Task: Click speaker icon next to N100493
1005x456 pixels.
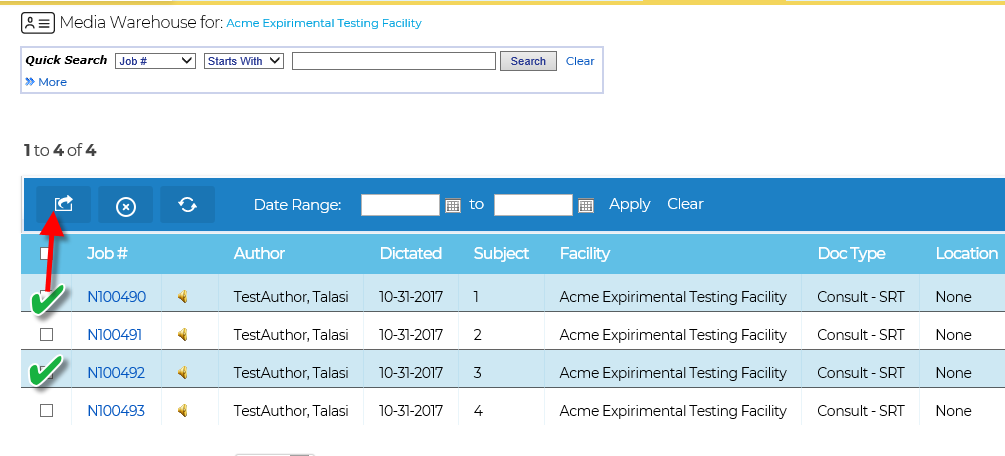Action: [183, 410]
